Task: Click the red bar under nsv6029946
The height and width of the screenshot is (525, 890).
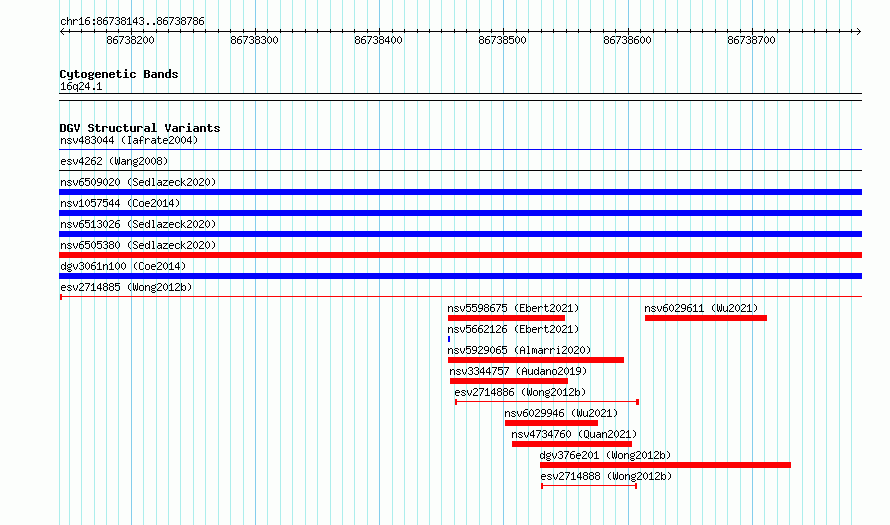Action: [x=551, y=423]
